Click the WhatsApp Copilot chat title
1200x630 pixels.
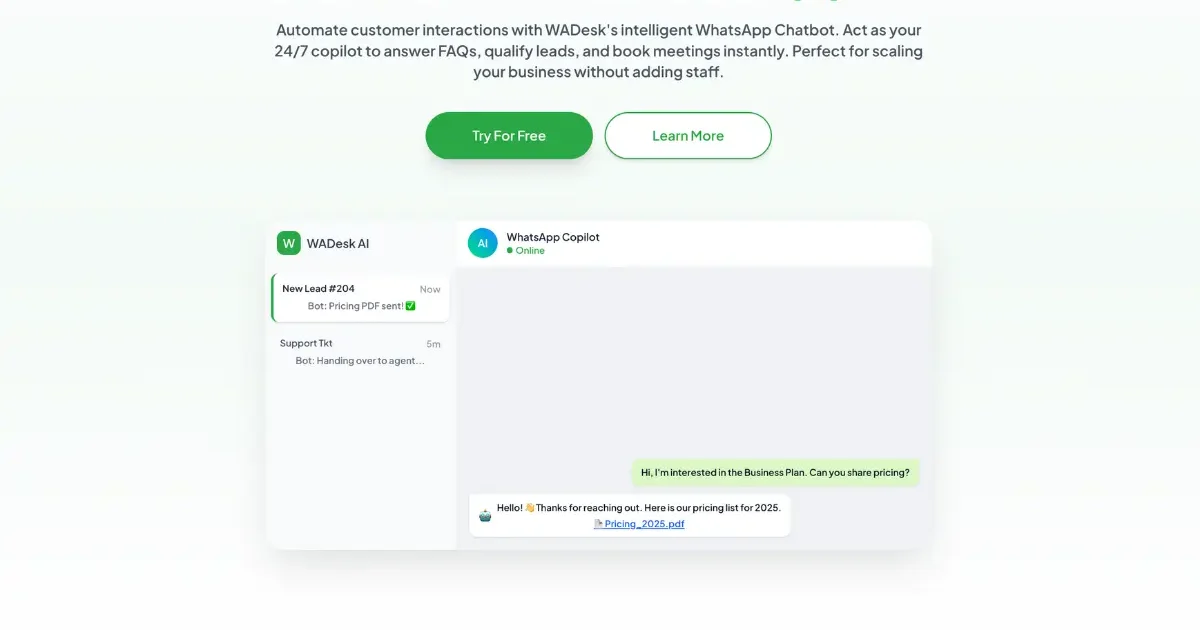point(553,237)
